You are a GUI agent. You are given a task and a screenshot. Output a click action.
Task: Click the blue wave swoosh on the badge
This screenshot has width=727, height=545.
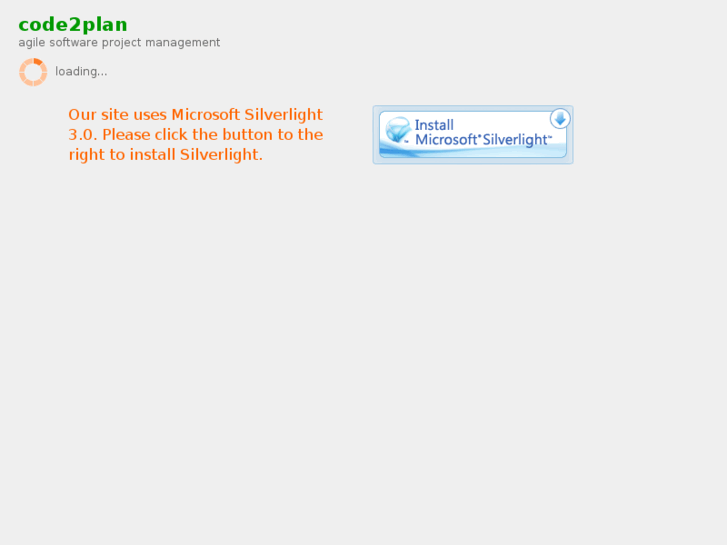[x=473, y=151]
